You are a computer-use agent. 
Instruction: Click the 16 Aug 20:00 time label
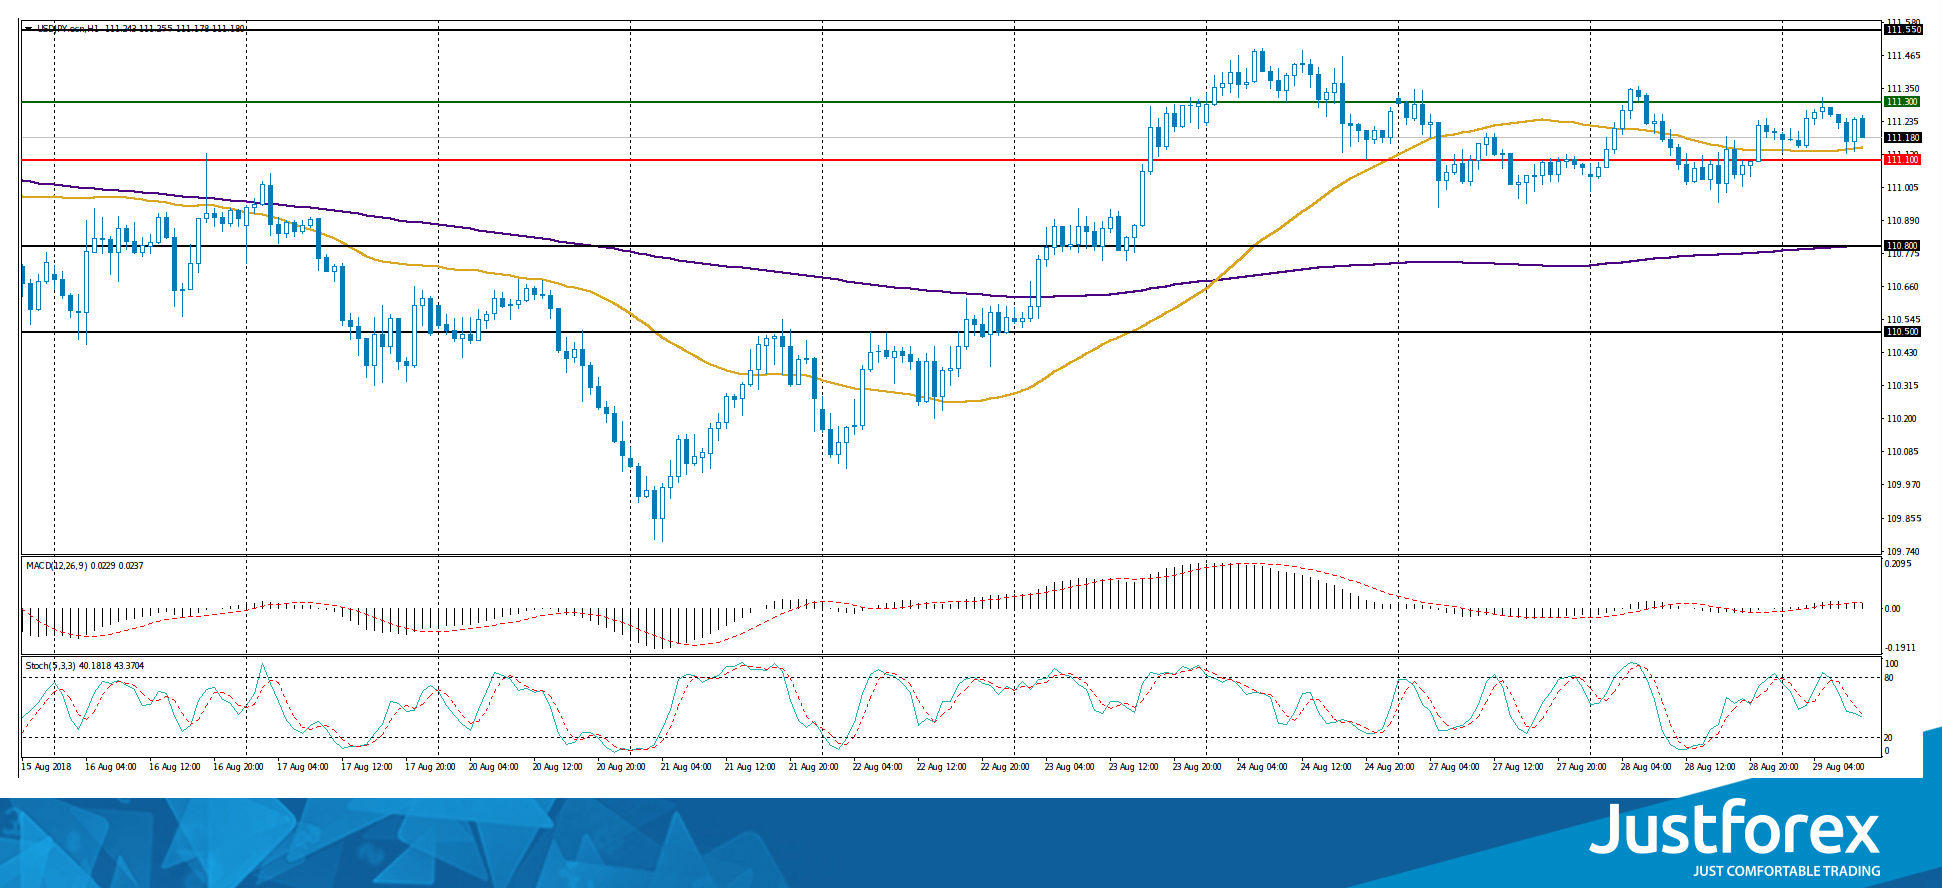point(239,767)
